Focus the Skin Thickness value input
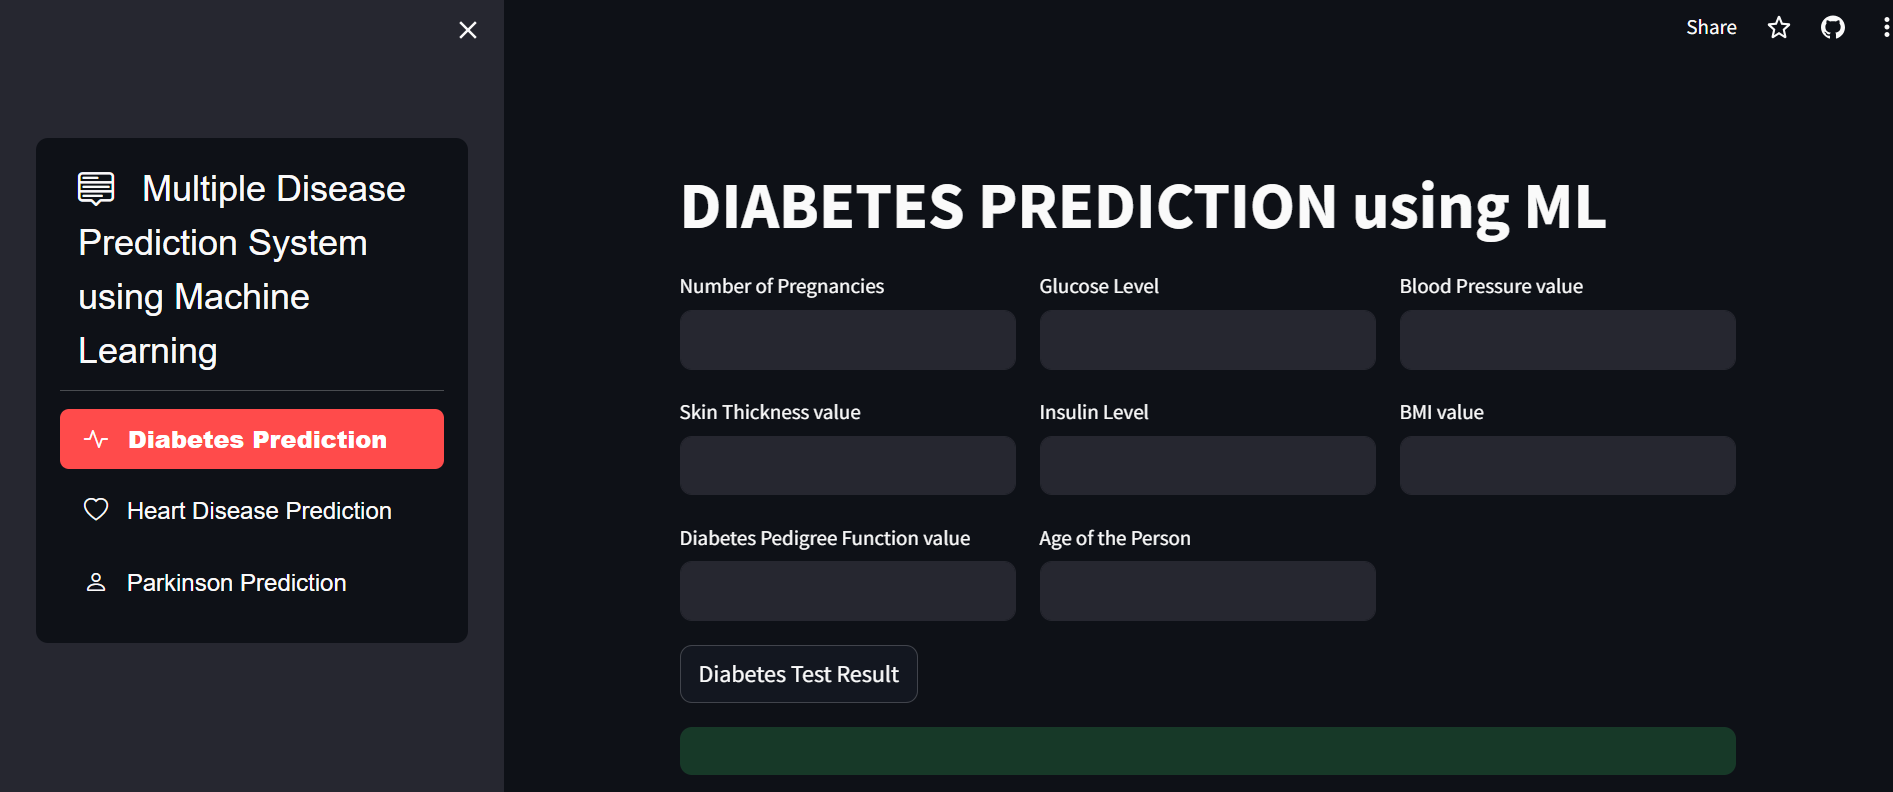Viewport: 1893px width, 792px height. pyautogui.click(x=847, y=465)
